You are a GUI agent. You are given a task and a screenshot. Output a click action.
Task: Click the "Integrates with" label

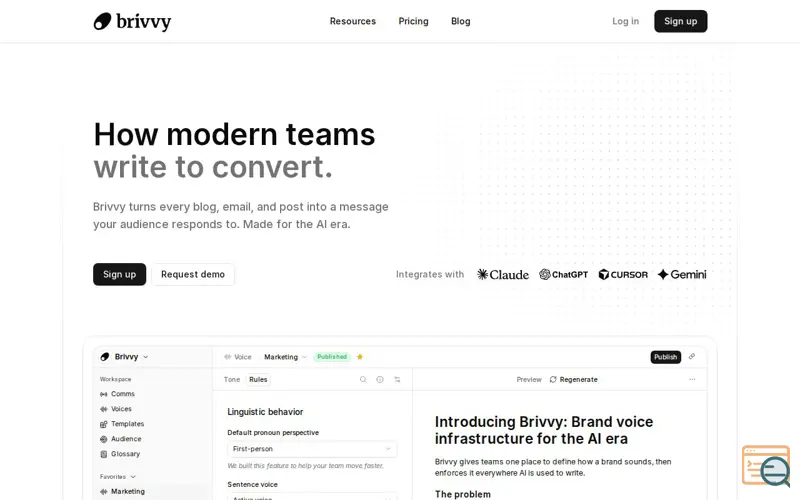pyautogui.click(x=430, y=274)
